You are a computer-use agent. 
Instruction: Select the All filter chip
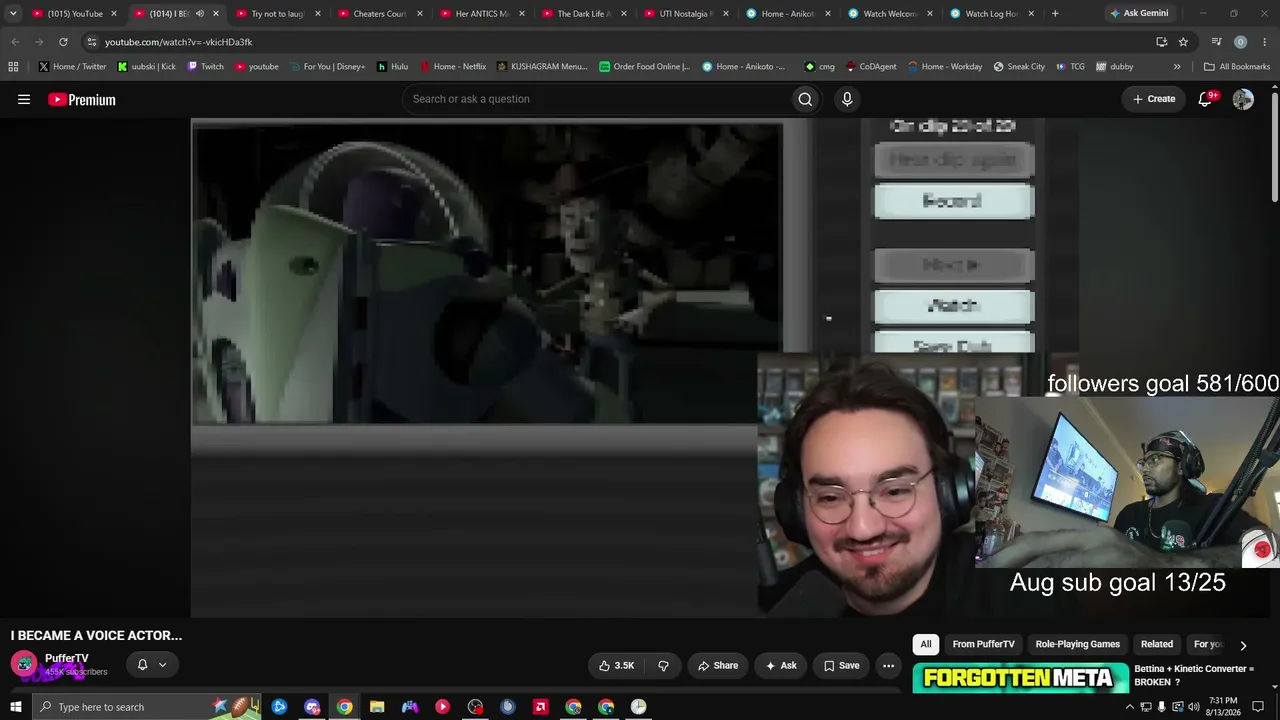pos(926,645)
